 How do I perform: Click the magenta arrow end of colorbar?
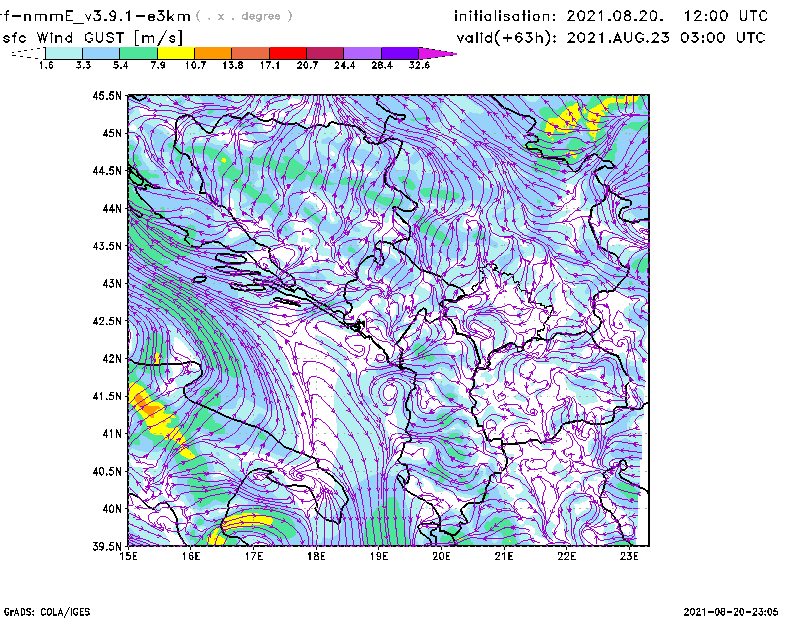pos(437,53)
